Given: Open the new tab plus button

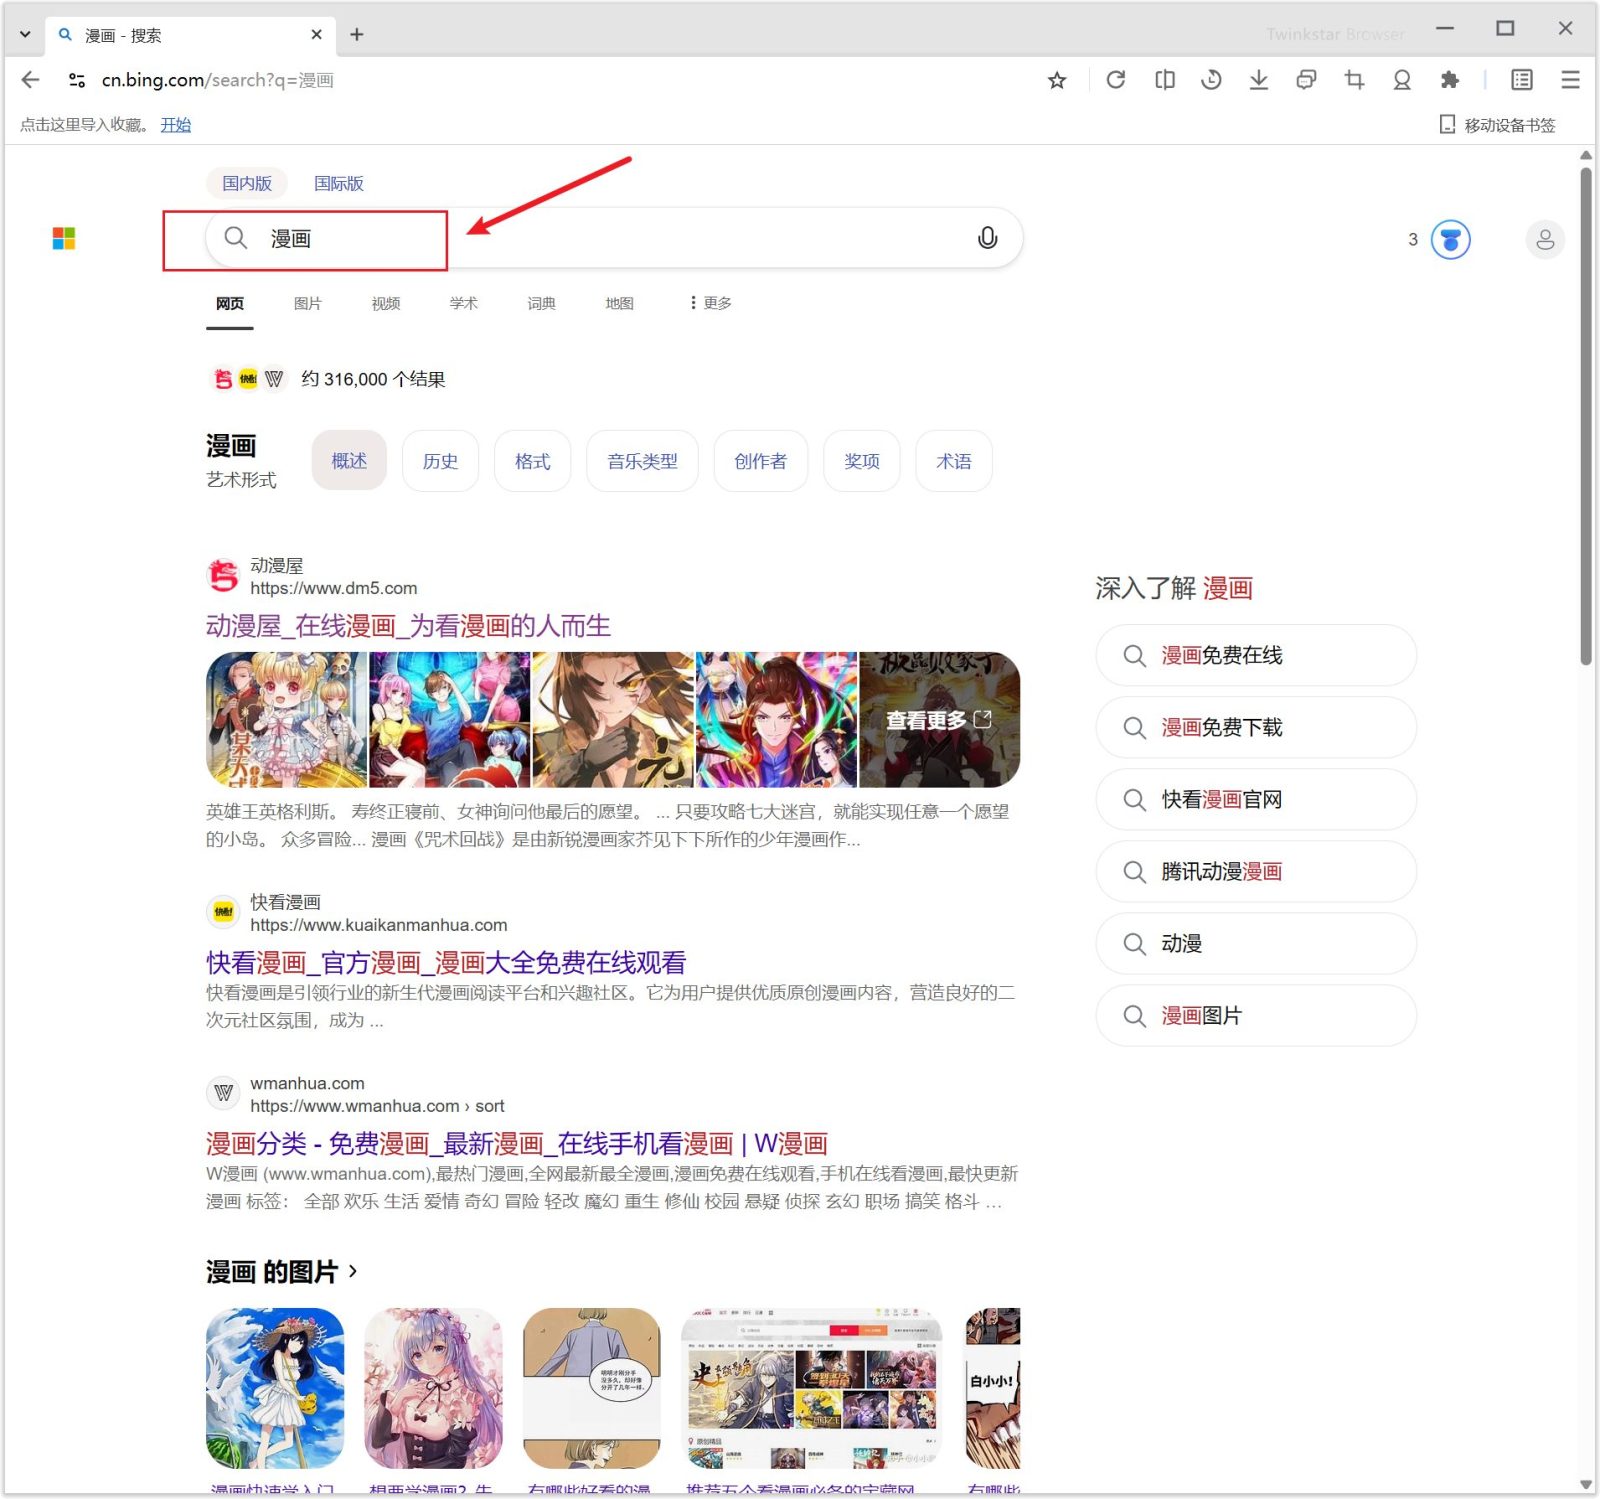Looking at the screenshot, I should tap(356, 35).
